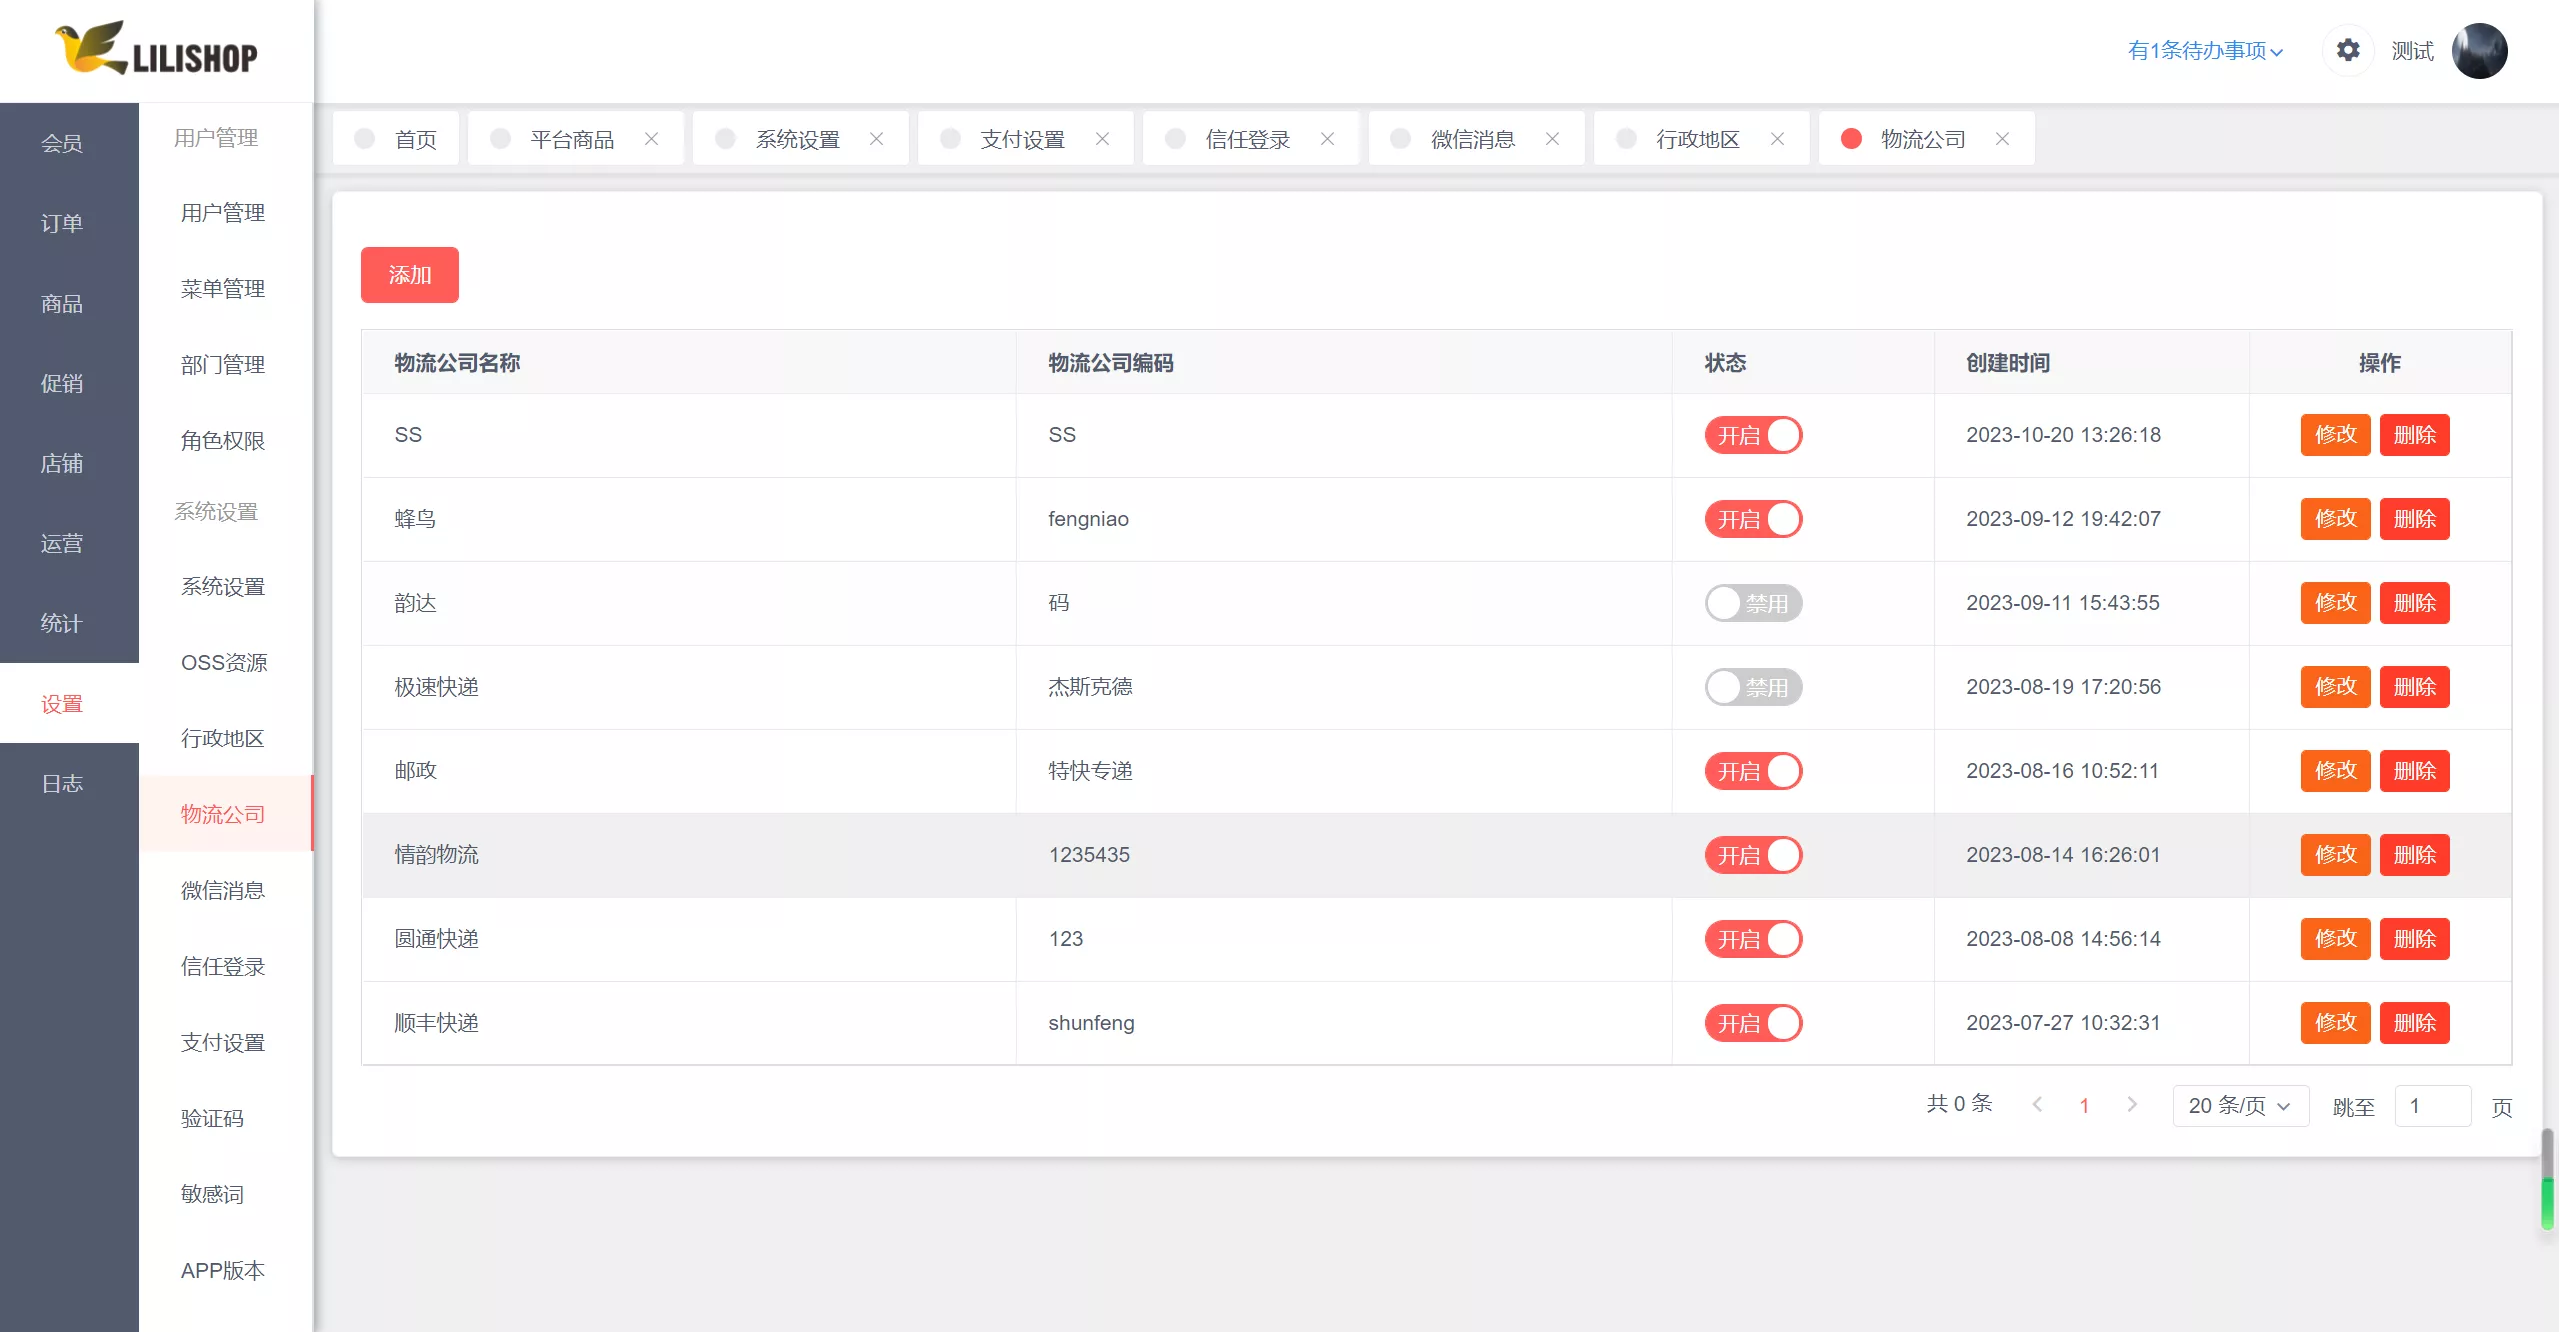Image resolution: width=2559 pixels, height=1332 pixels.
Task: Go to previous page arrow in pagination
Action: coord(2037,1104)
